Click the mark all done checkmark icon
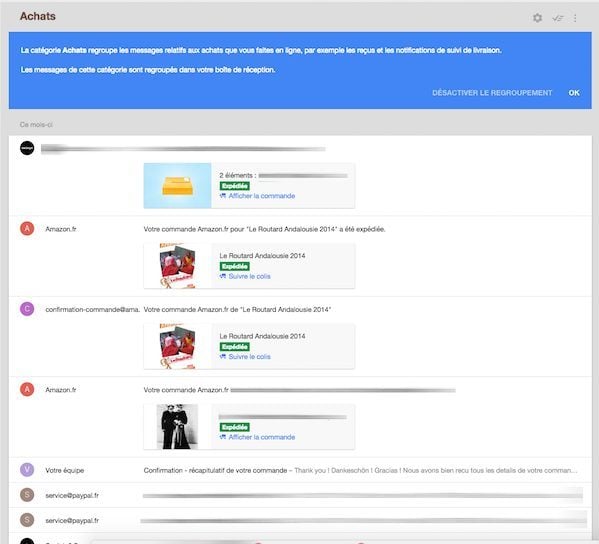This screenshot has height=544, width=599. tap(558, 18)
